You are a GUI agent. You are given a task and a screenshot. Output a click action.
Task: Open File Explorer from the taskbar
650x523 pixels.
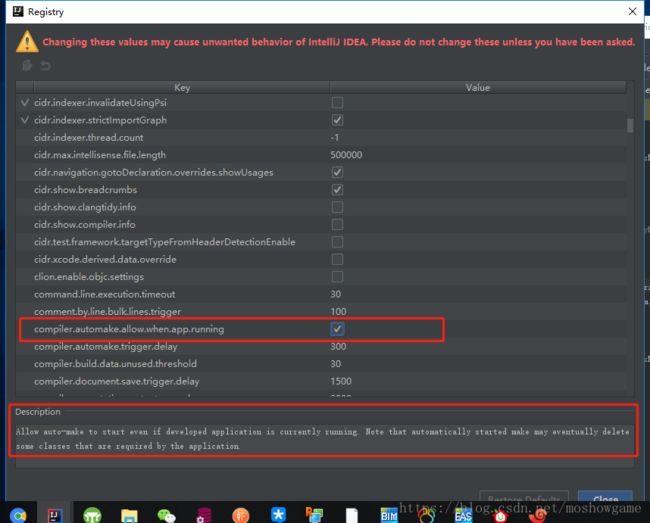(x=129, y=515)
